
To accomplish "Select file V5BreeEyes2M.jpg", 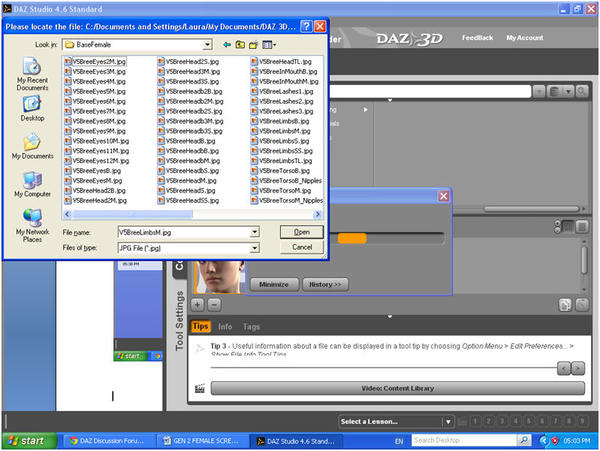I will (95, 62).
